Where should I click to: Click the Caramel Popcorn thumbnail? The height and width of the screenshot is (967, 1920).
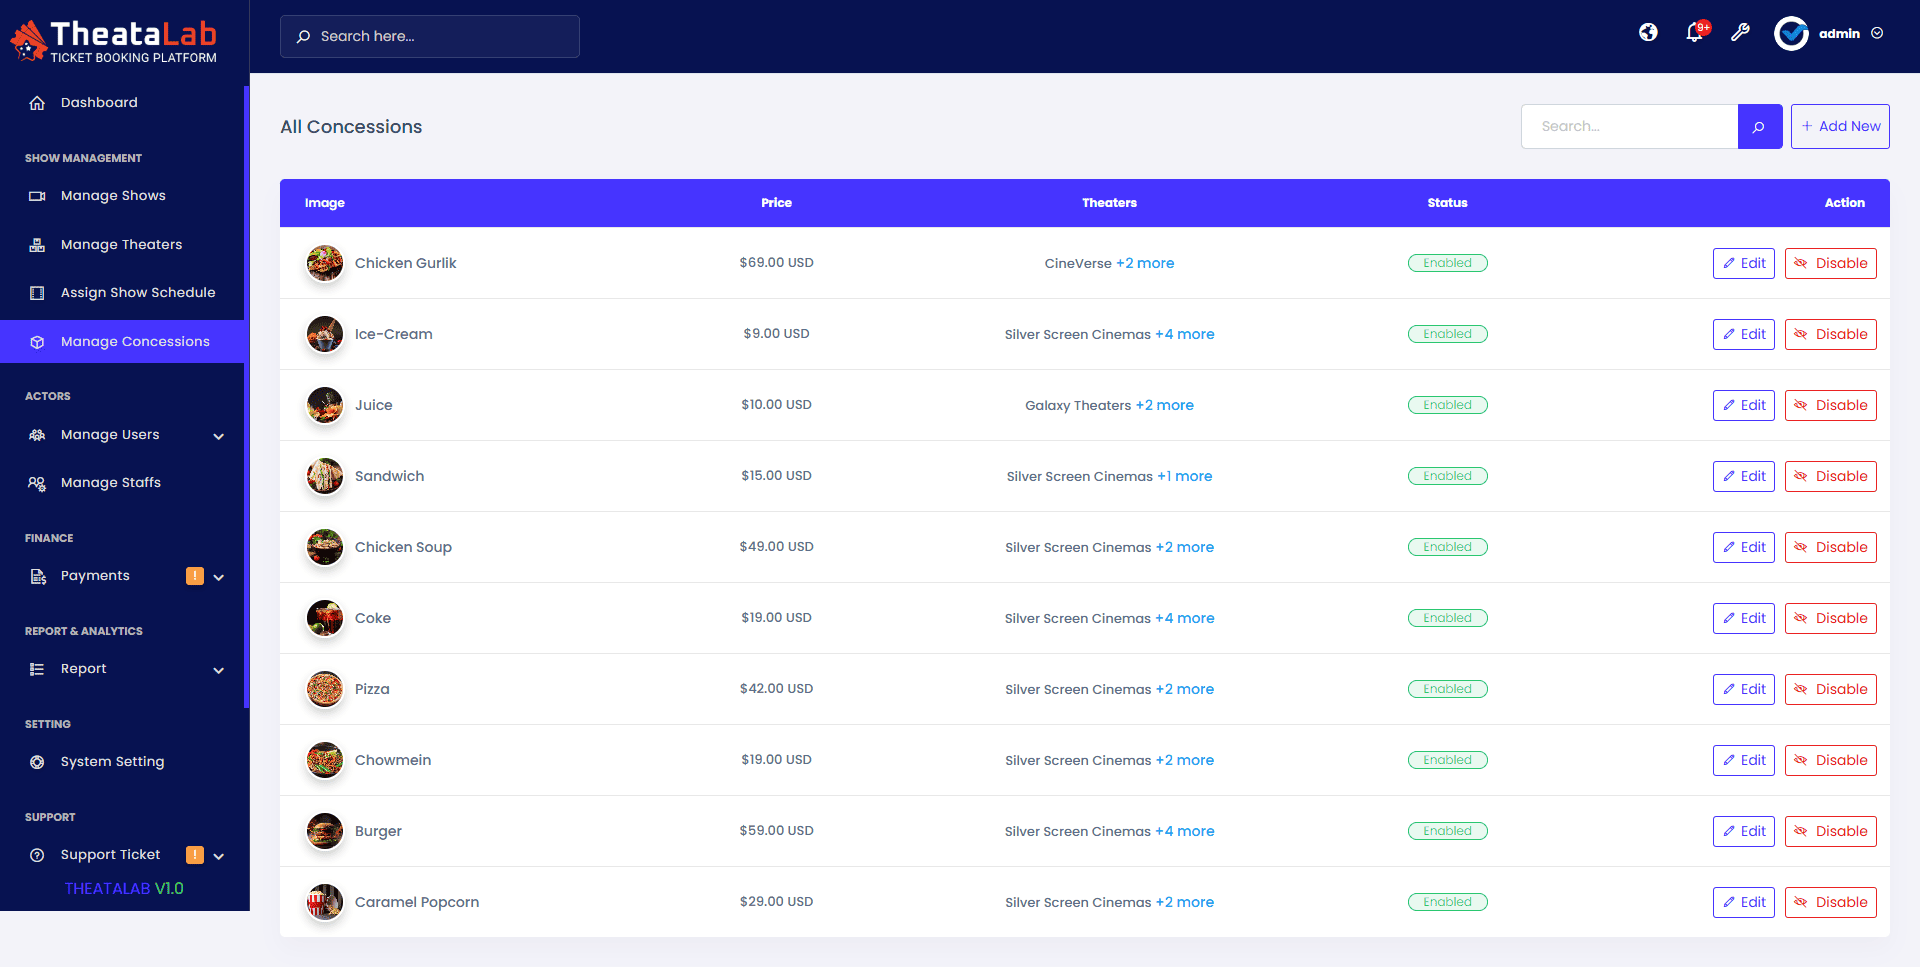(x=325, y=902)
